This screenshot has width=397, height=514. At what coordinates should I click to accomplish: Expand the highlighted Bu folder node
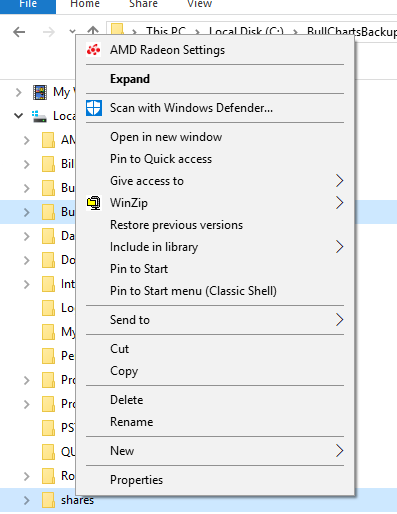[27, 212]
